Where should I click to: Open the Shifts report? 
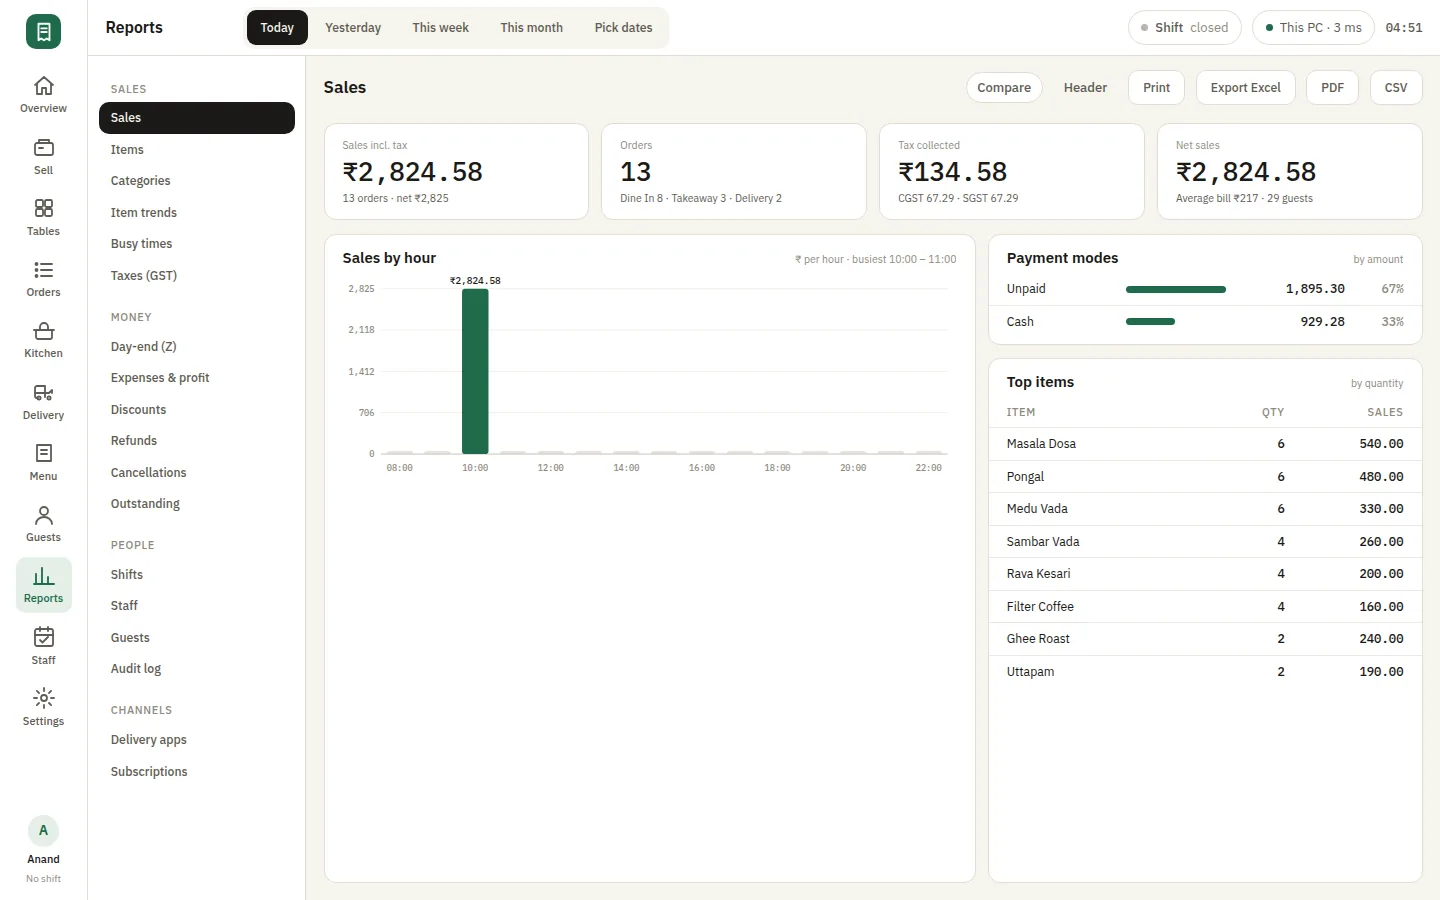pyautogui.click(x=197, y=575)
